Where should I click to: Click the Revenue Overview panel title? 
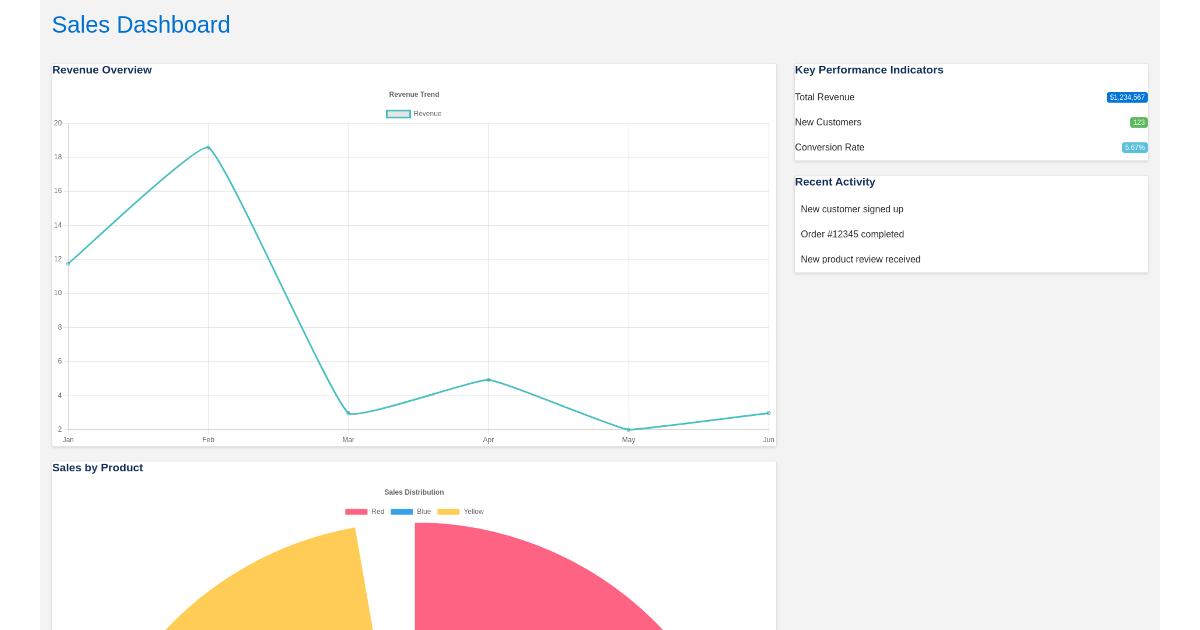[x=102, y=70]
